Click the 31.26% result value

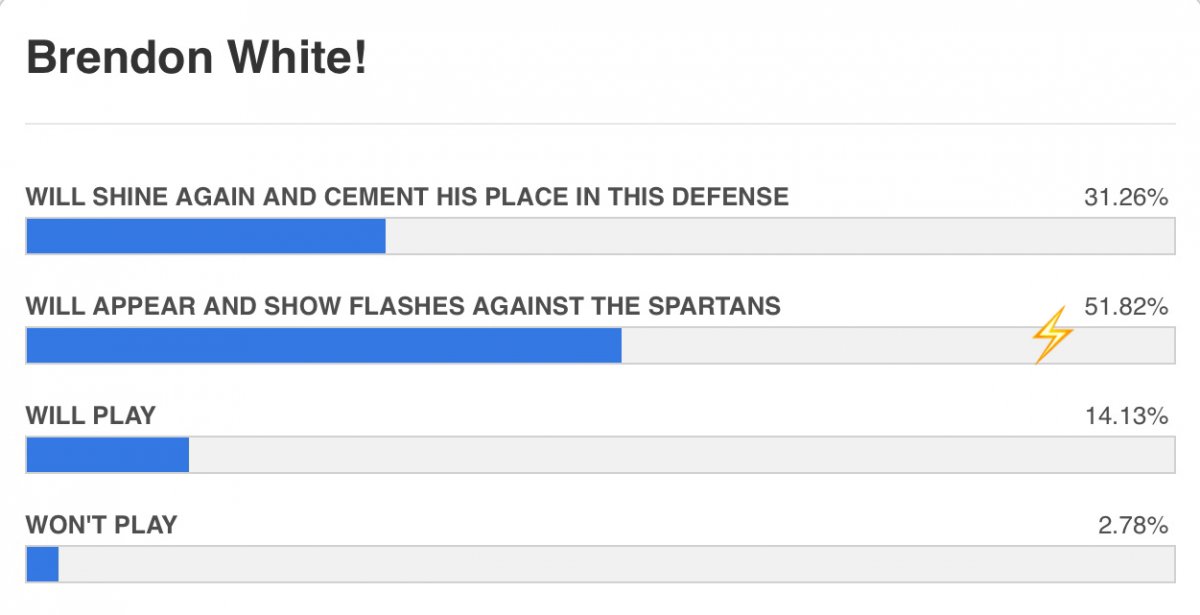[1126, 198]
